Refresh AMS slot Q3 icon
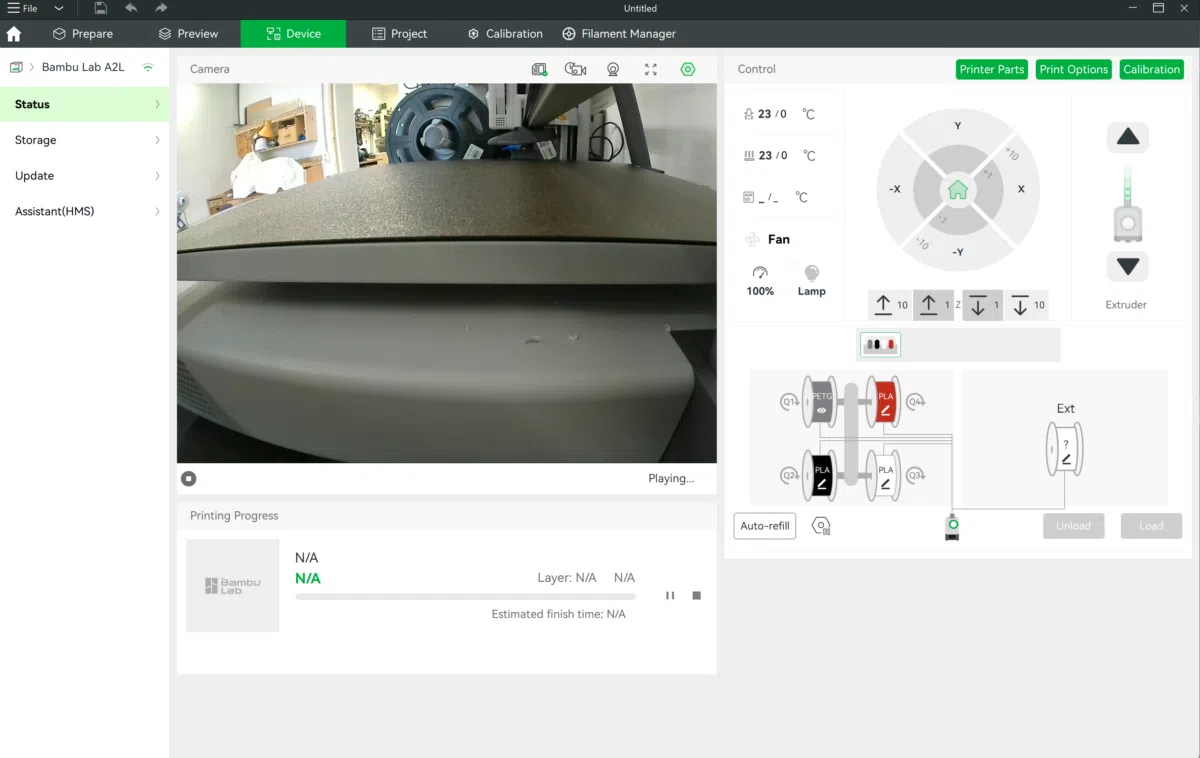1200x758 pixels. (x=916, y=475)
